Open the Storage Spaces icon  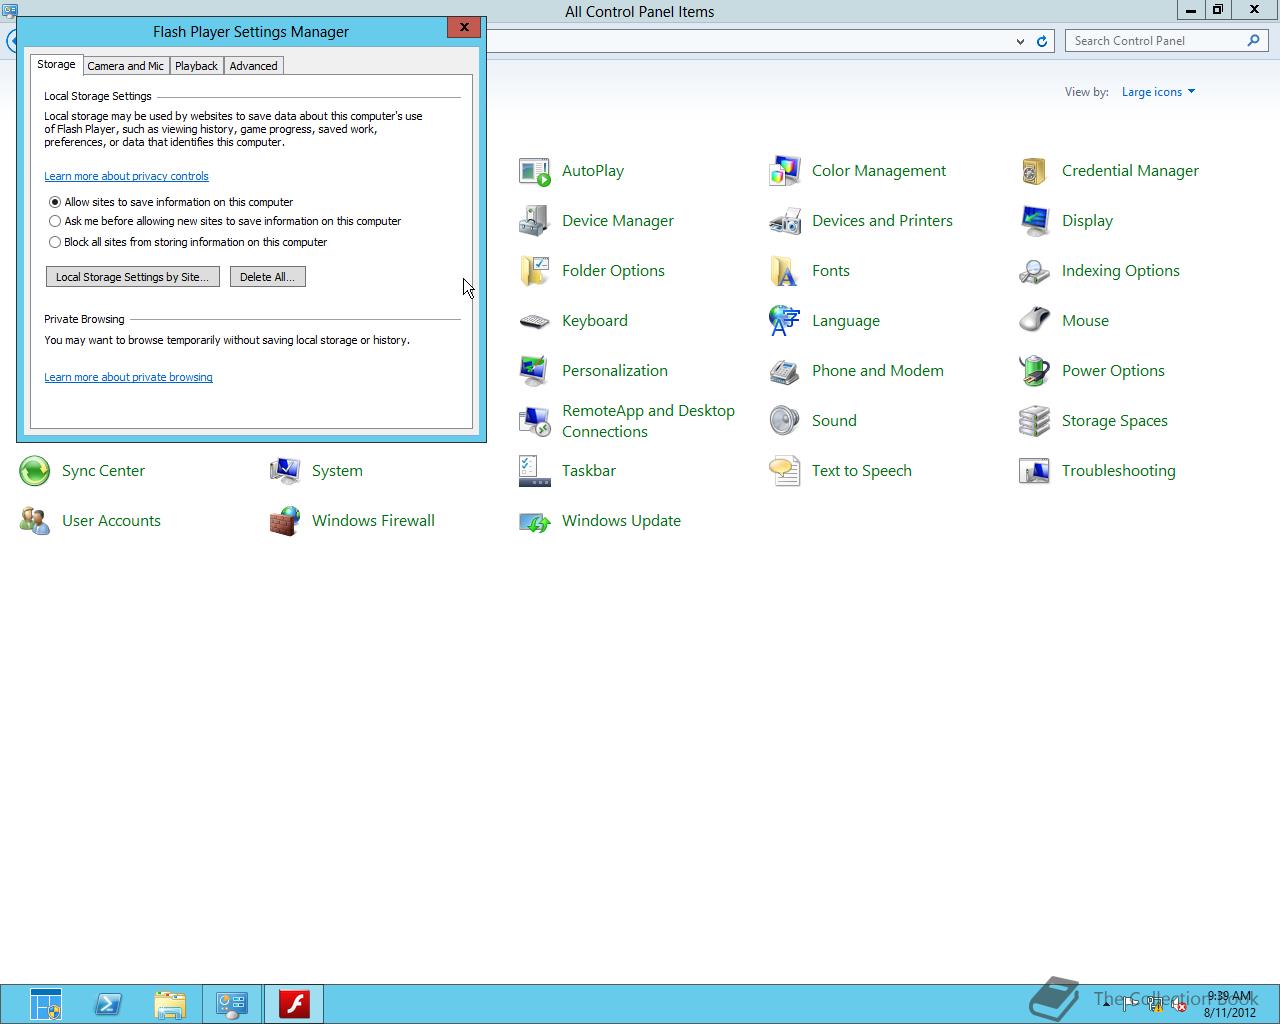(1034, 421)
